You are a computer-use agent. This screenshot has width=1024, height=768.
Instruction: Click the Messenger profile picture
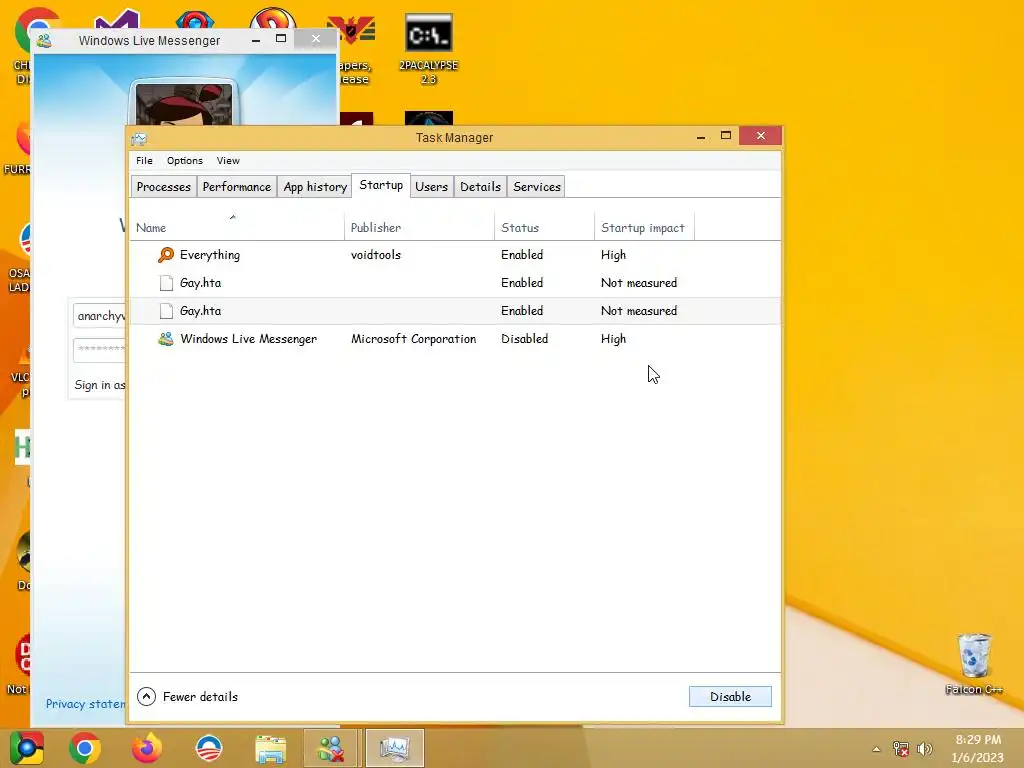(x=184, y=104)
